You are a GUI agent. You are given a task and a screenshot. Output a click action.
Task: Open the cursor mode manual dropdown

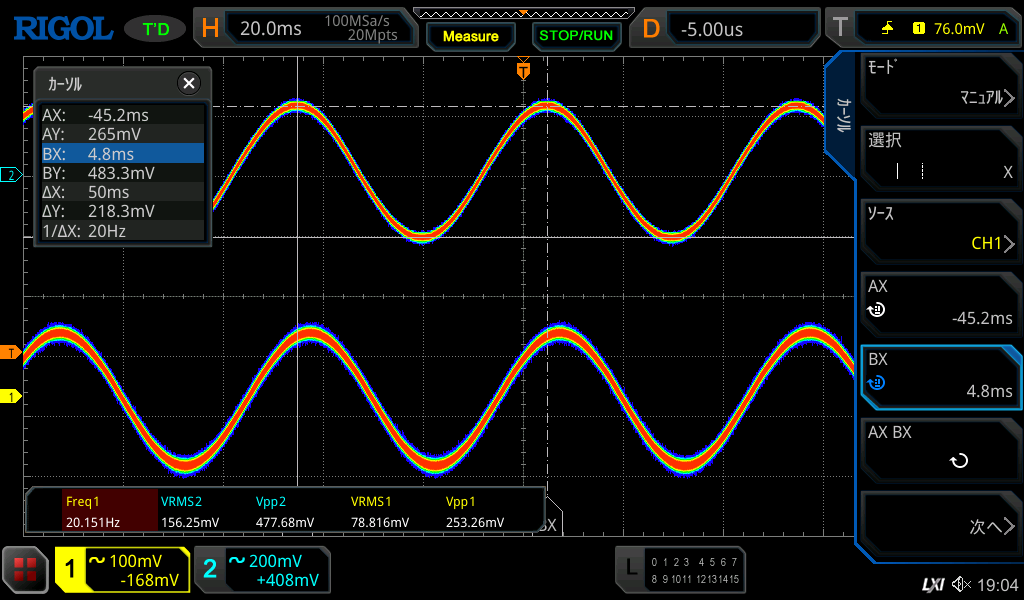(x=940, y=84)
